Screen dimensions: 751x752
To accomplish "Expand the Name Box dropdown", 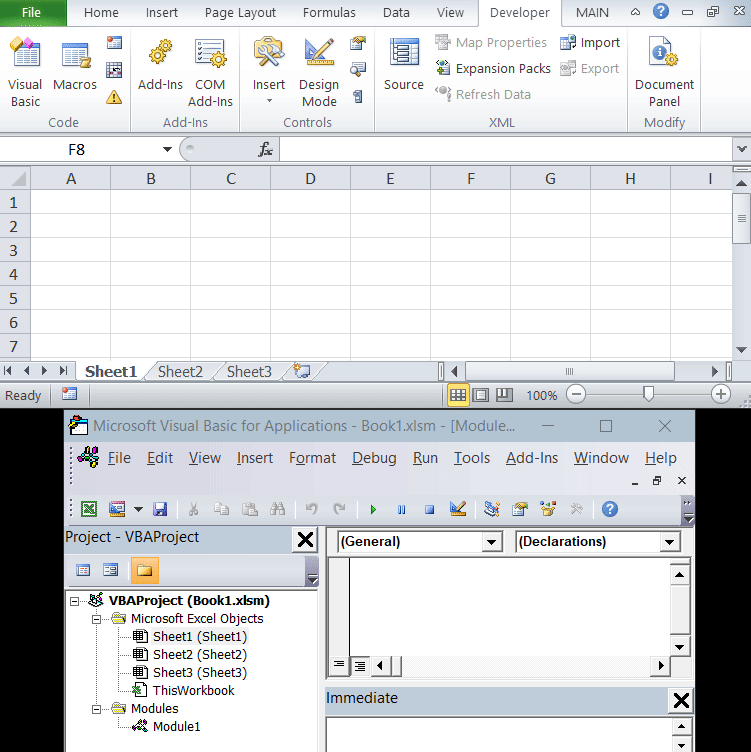I will (x=167, y=149).
